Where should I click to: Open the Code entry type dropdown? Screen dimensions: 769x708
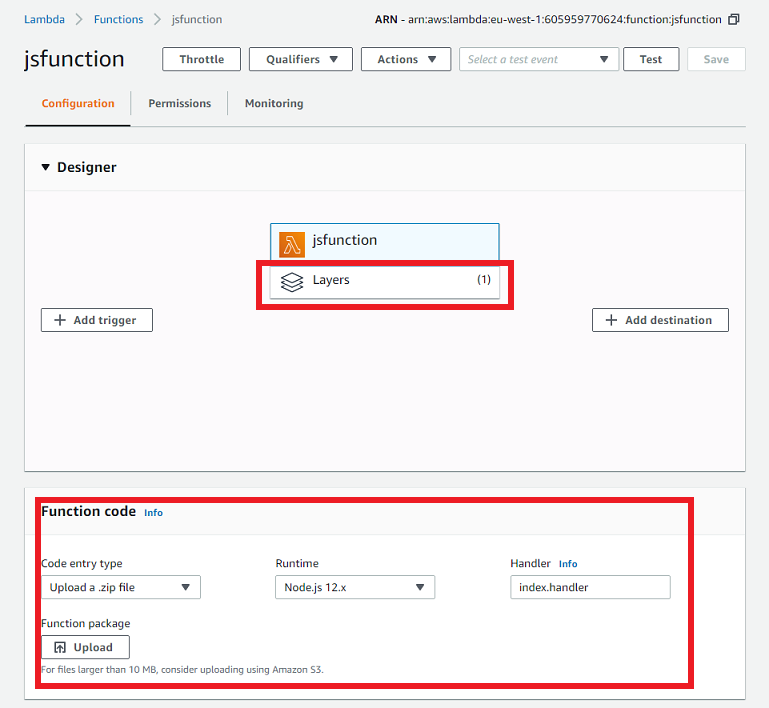[121, 587]
